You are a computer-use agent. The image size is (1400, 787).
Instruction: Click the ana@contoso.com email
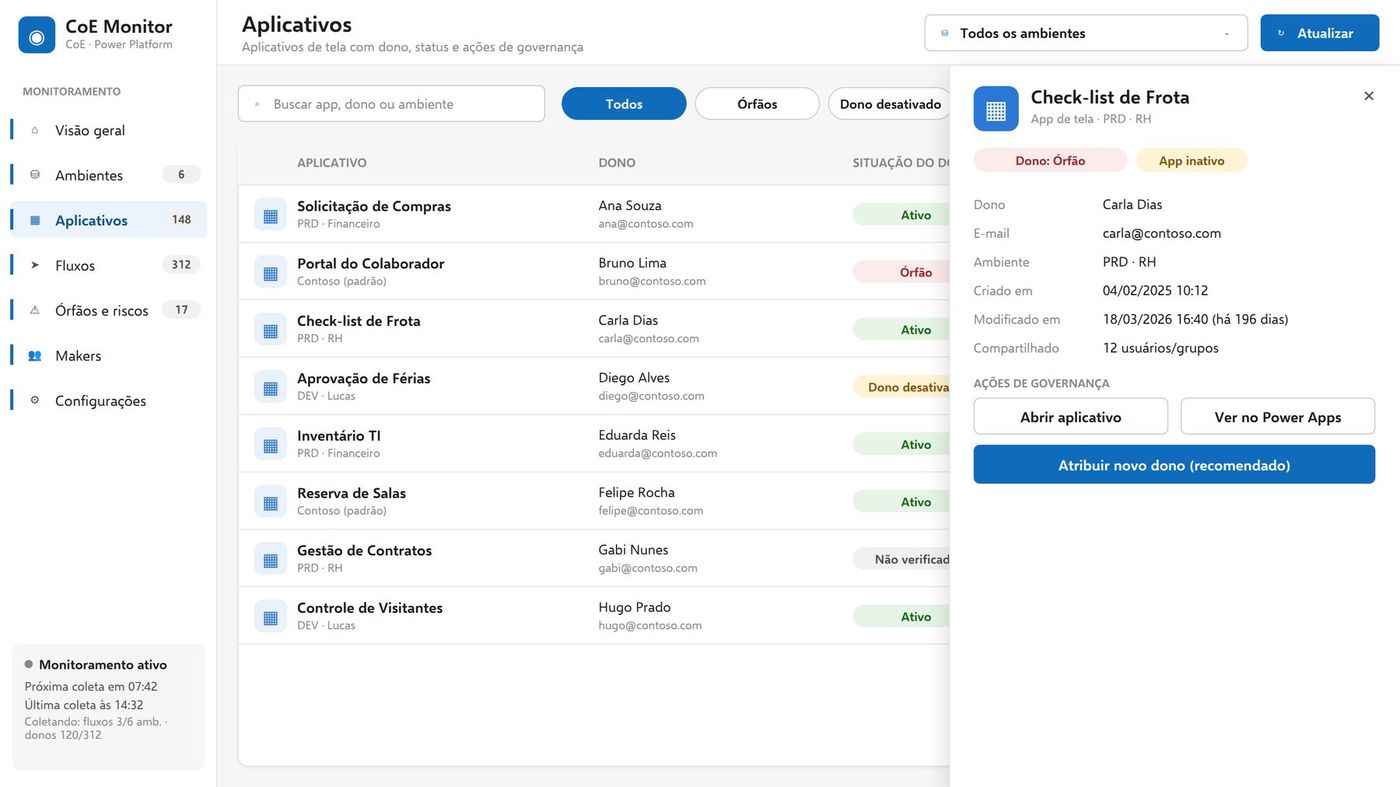[x=645, y=224]
